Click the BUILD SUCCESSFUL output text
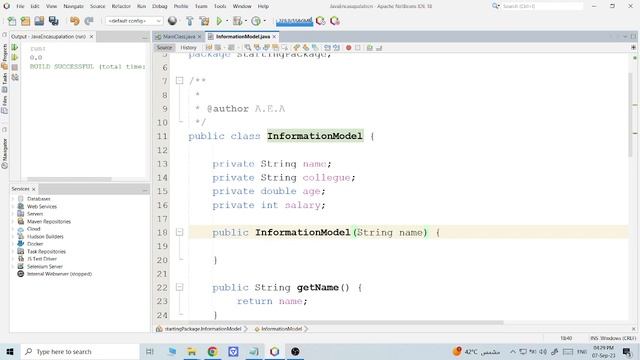Image resolution: width=640 pixels, height=360 pixels. pos(62,67)
